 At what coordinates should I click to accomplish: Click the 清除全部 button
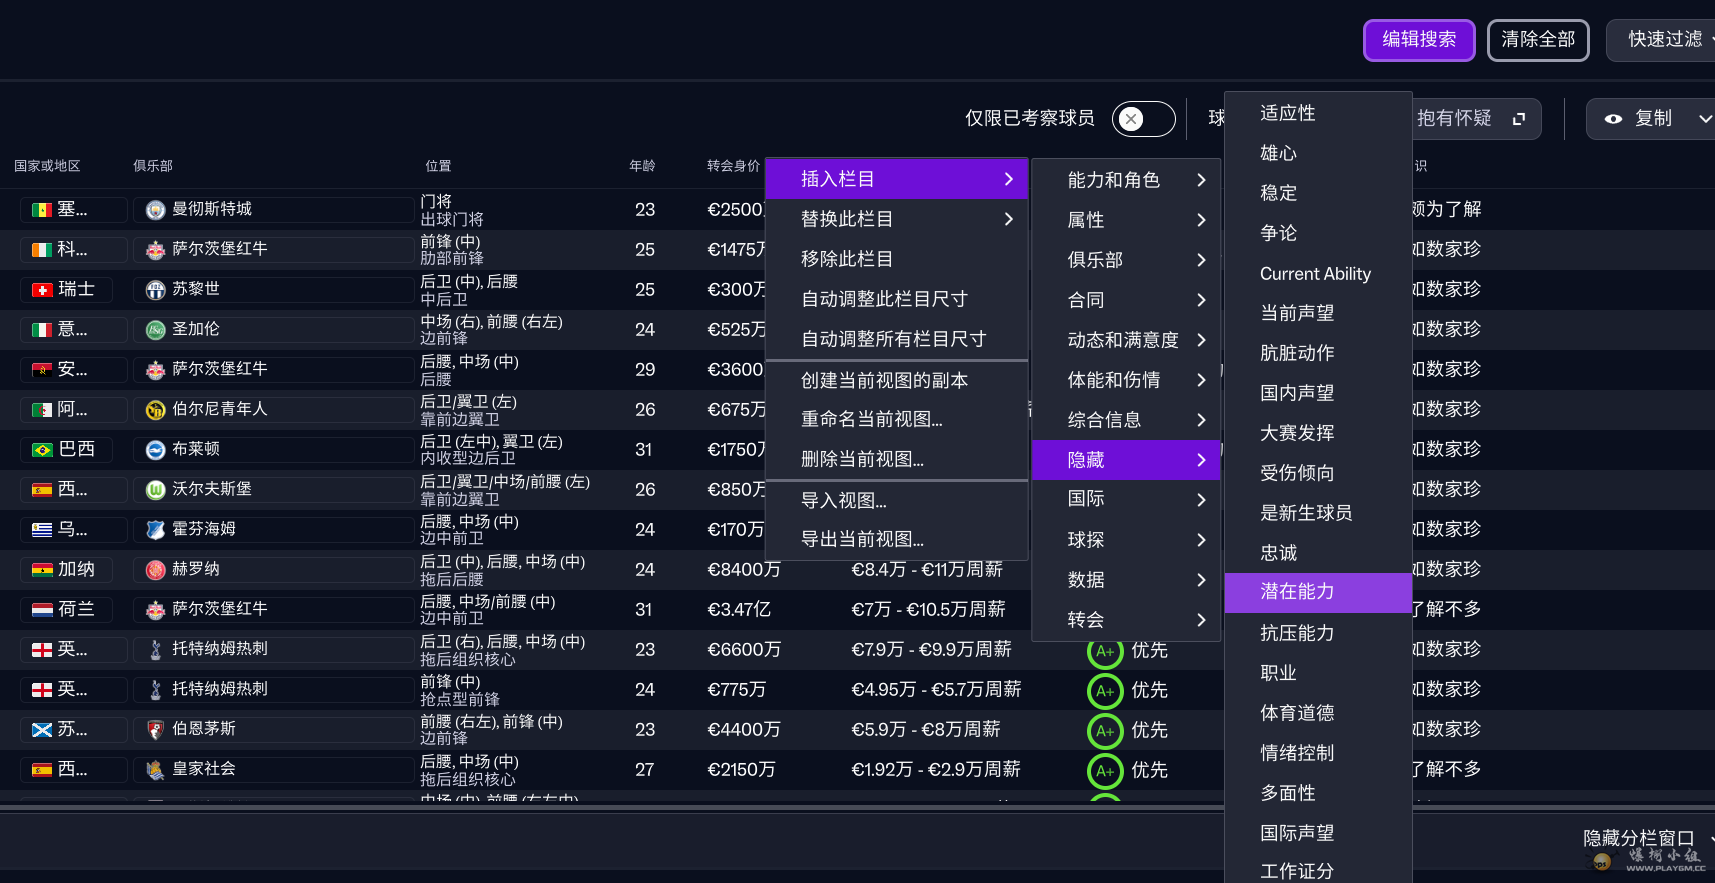pyautogui.click(x=1538, y=40)
